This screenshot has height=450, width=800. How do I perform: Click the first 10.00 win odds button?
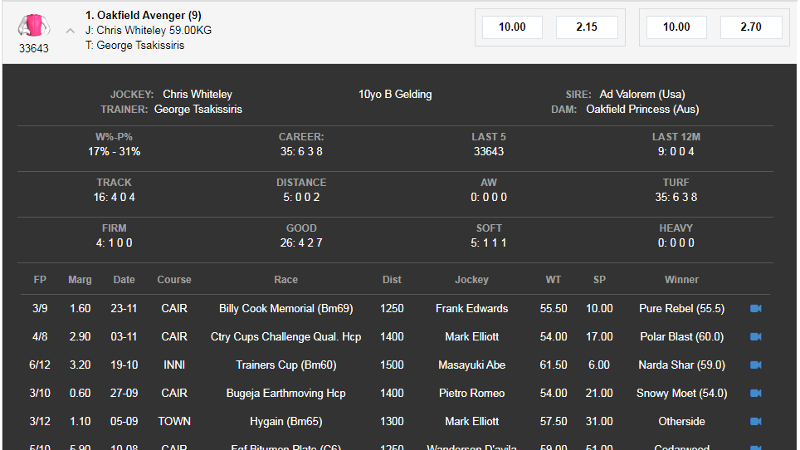point(512,27)
